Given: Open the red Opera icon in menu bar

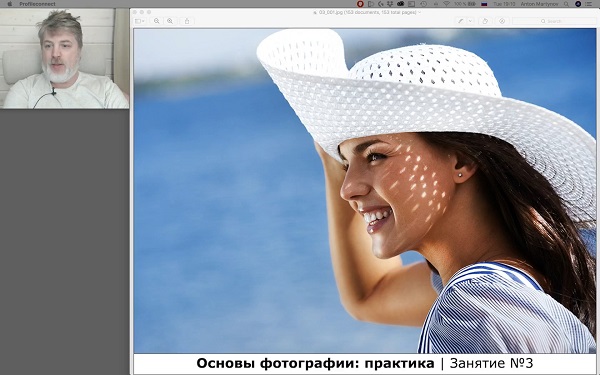Looking at the screenshot, I should (x=360, y=4).
